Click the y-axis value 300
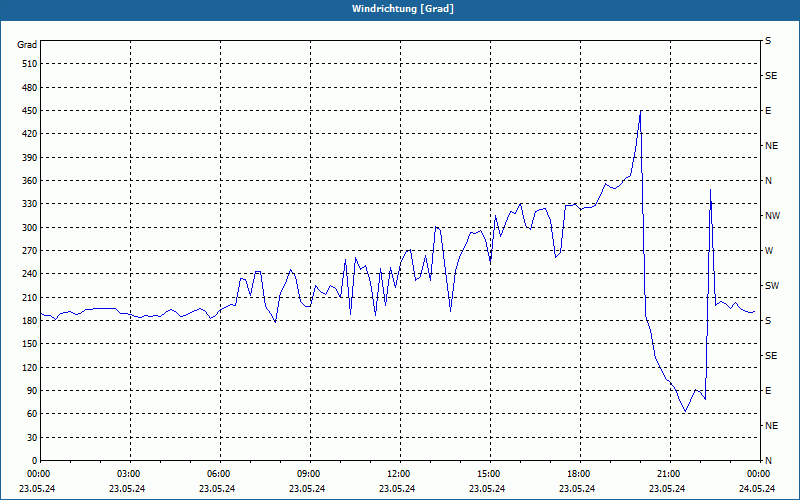The height and width of the screenshot is (500, 800). pyautogui.click(x=29, y=228)
